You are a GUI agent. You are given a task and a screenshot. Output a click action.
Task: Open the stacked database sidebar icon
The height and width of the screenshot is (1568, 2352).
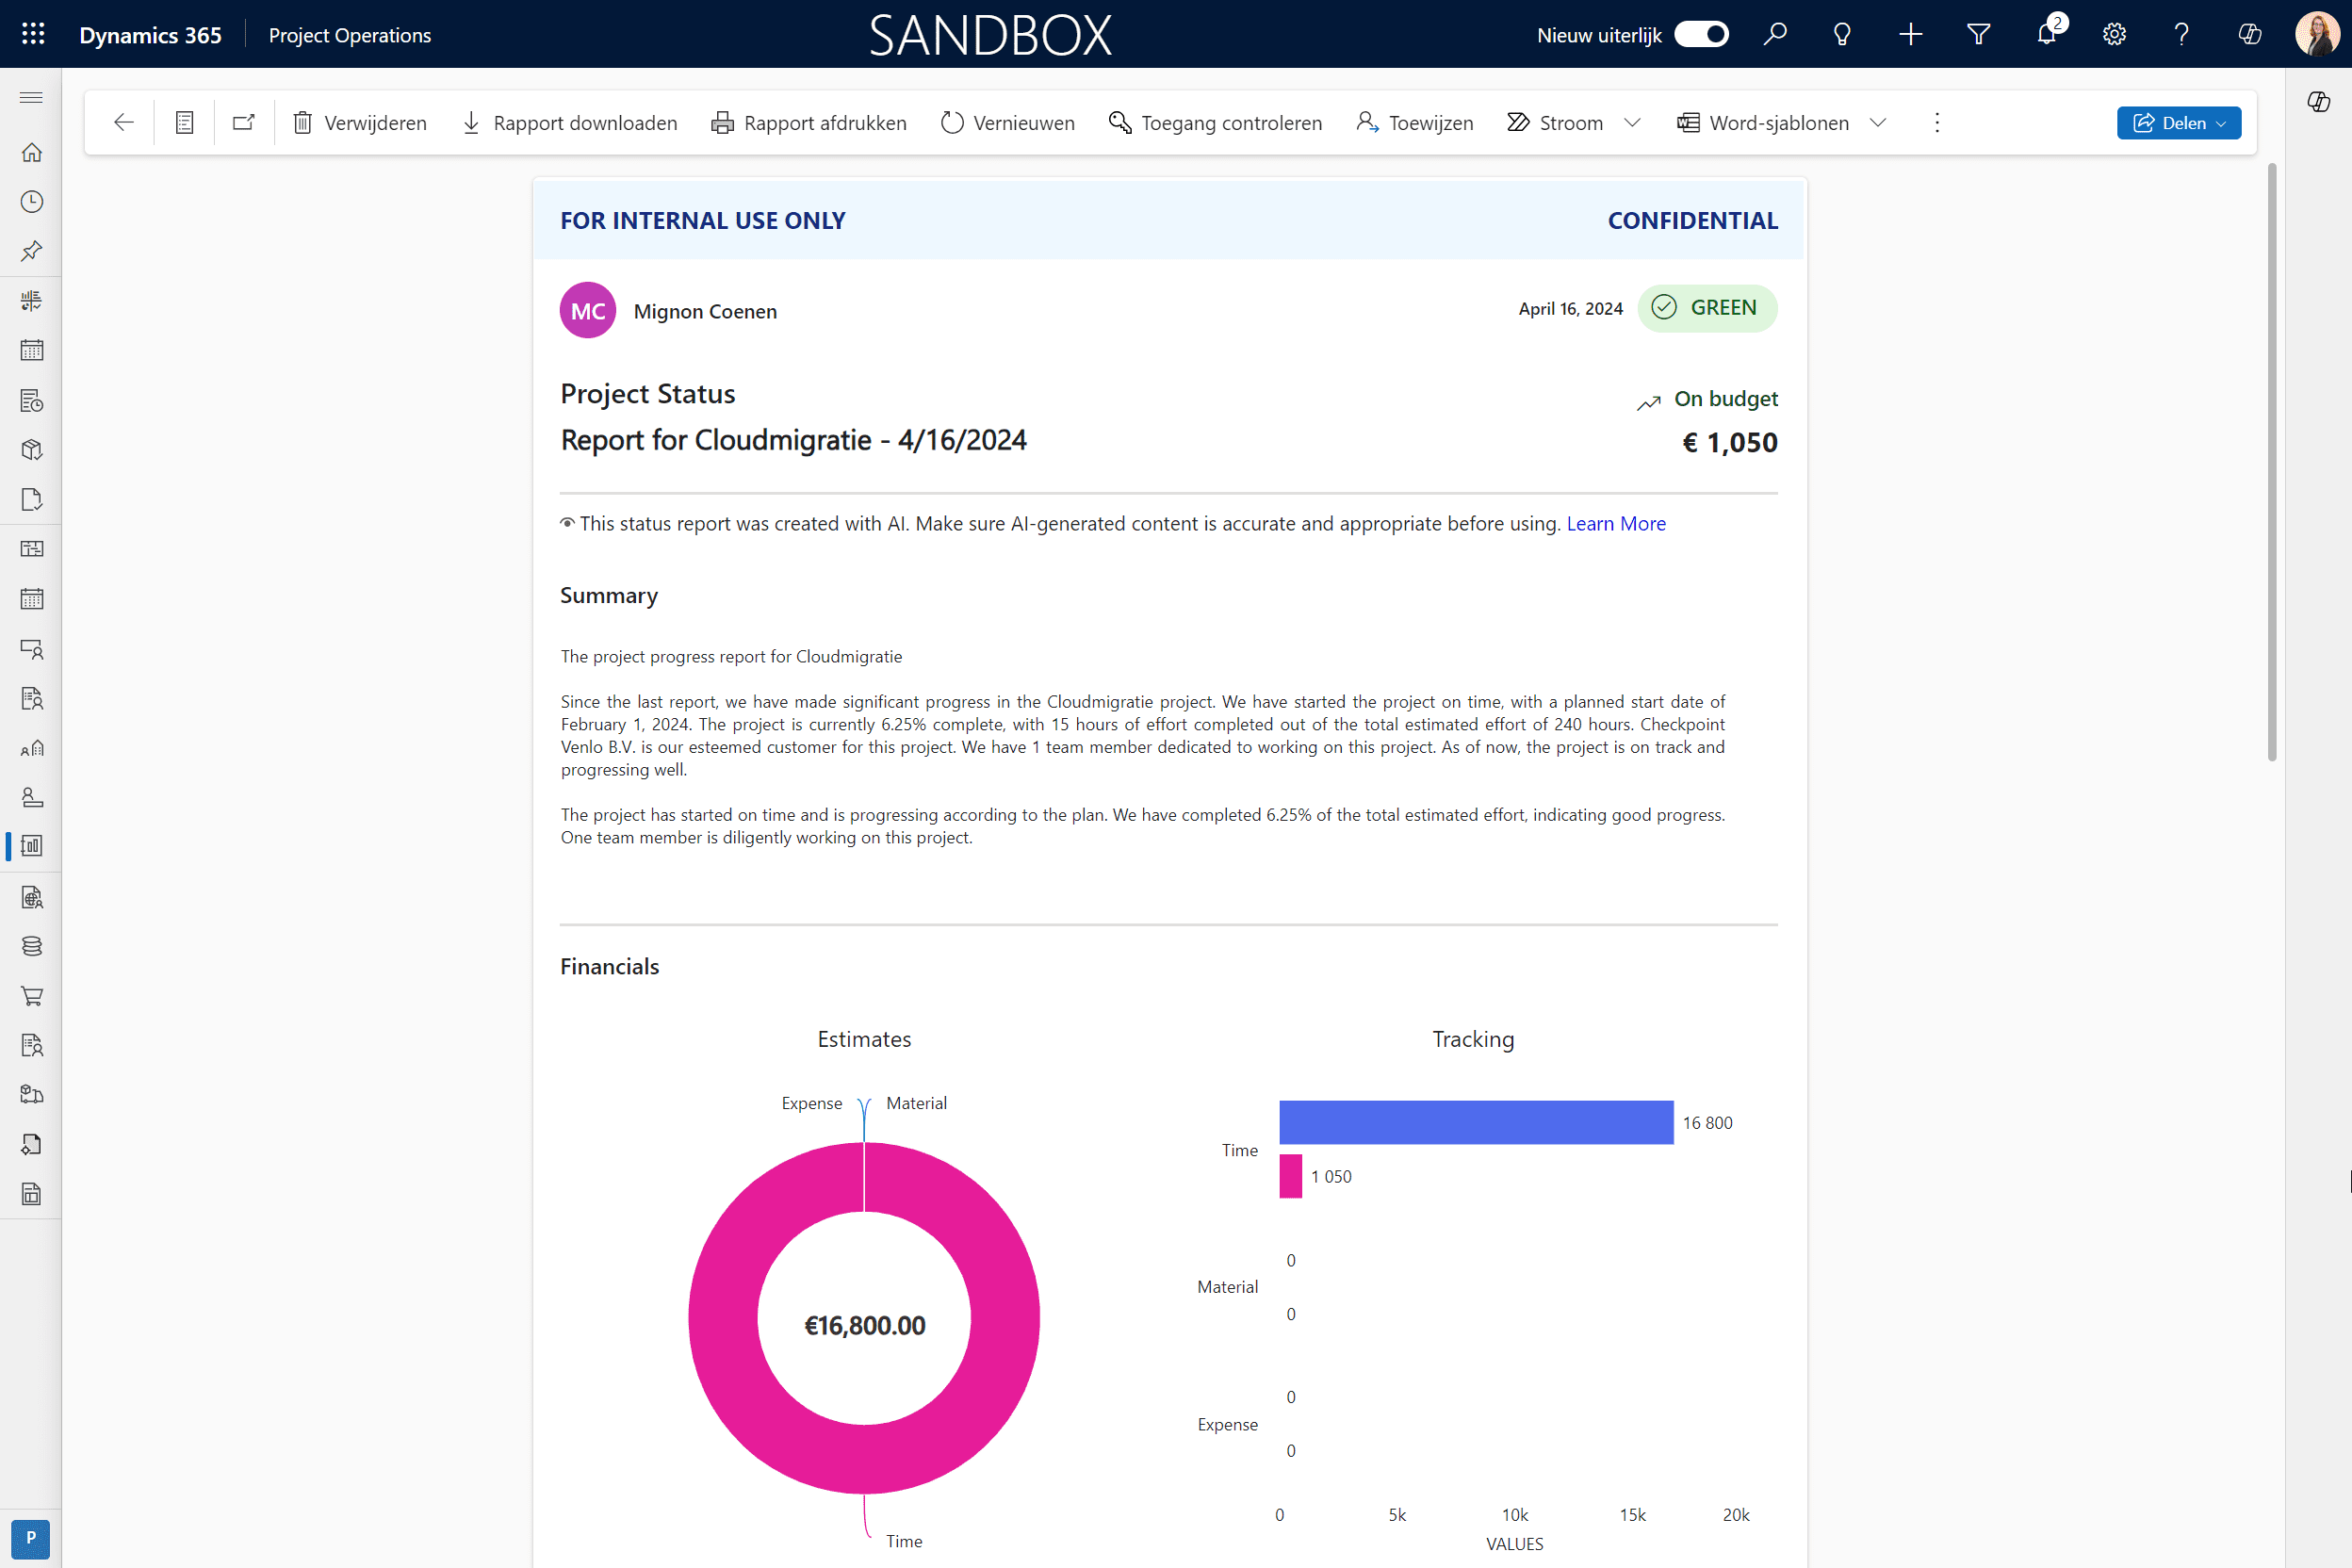[x=31, y=946]
